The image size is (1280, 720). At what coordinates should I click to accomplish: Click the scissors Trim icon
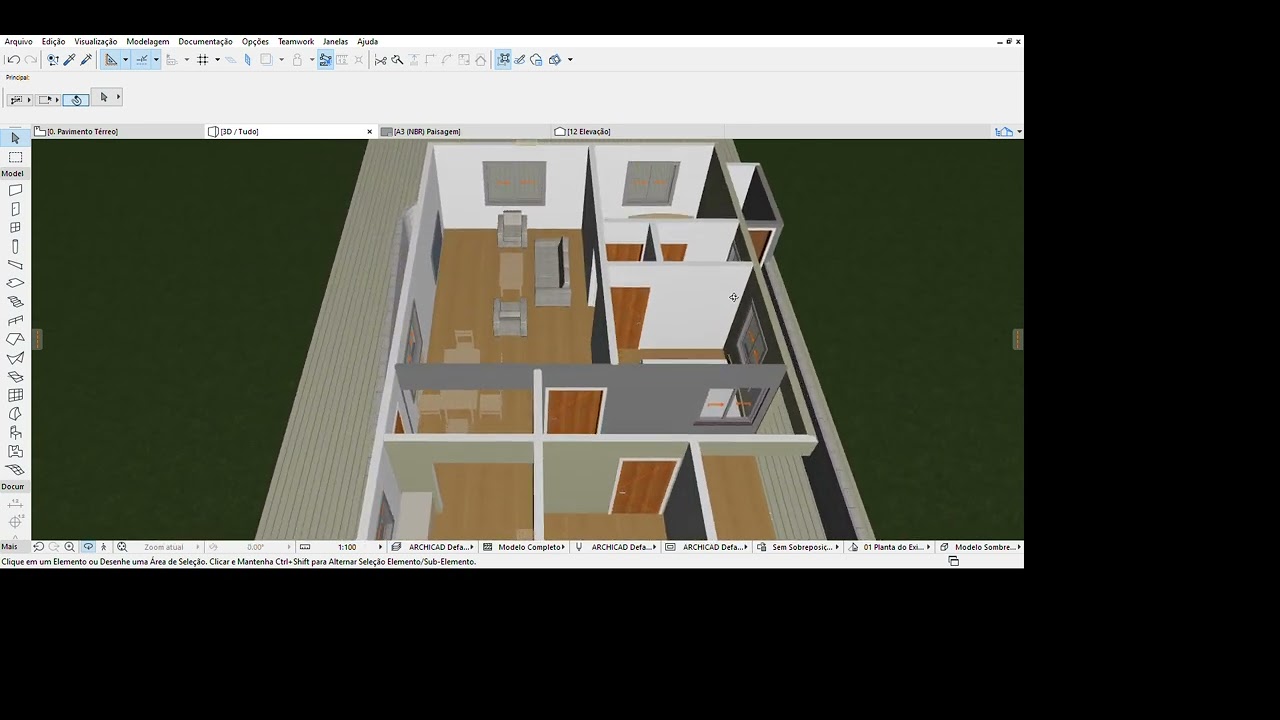tap(380, 60)
